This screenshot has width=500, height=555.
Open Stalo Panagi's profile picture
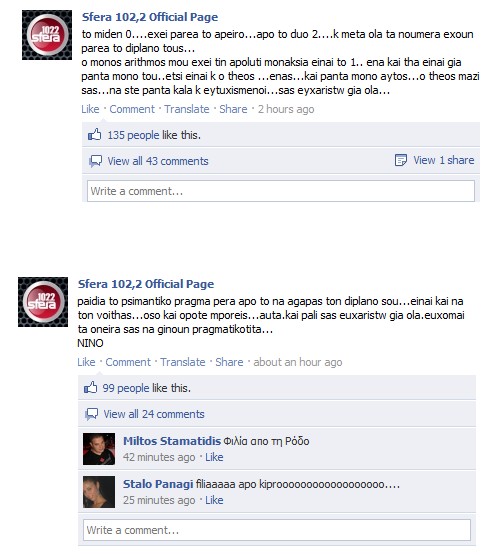[x=99, y=492]
